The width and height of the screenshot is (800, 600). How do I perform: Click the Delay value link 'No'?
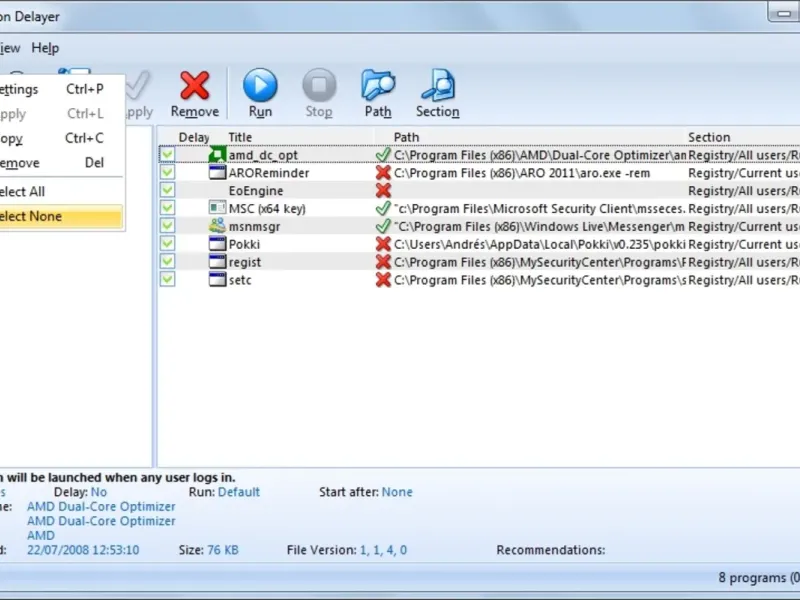(98, 492)
